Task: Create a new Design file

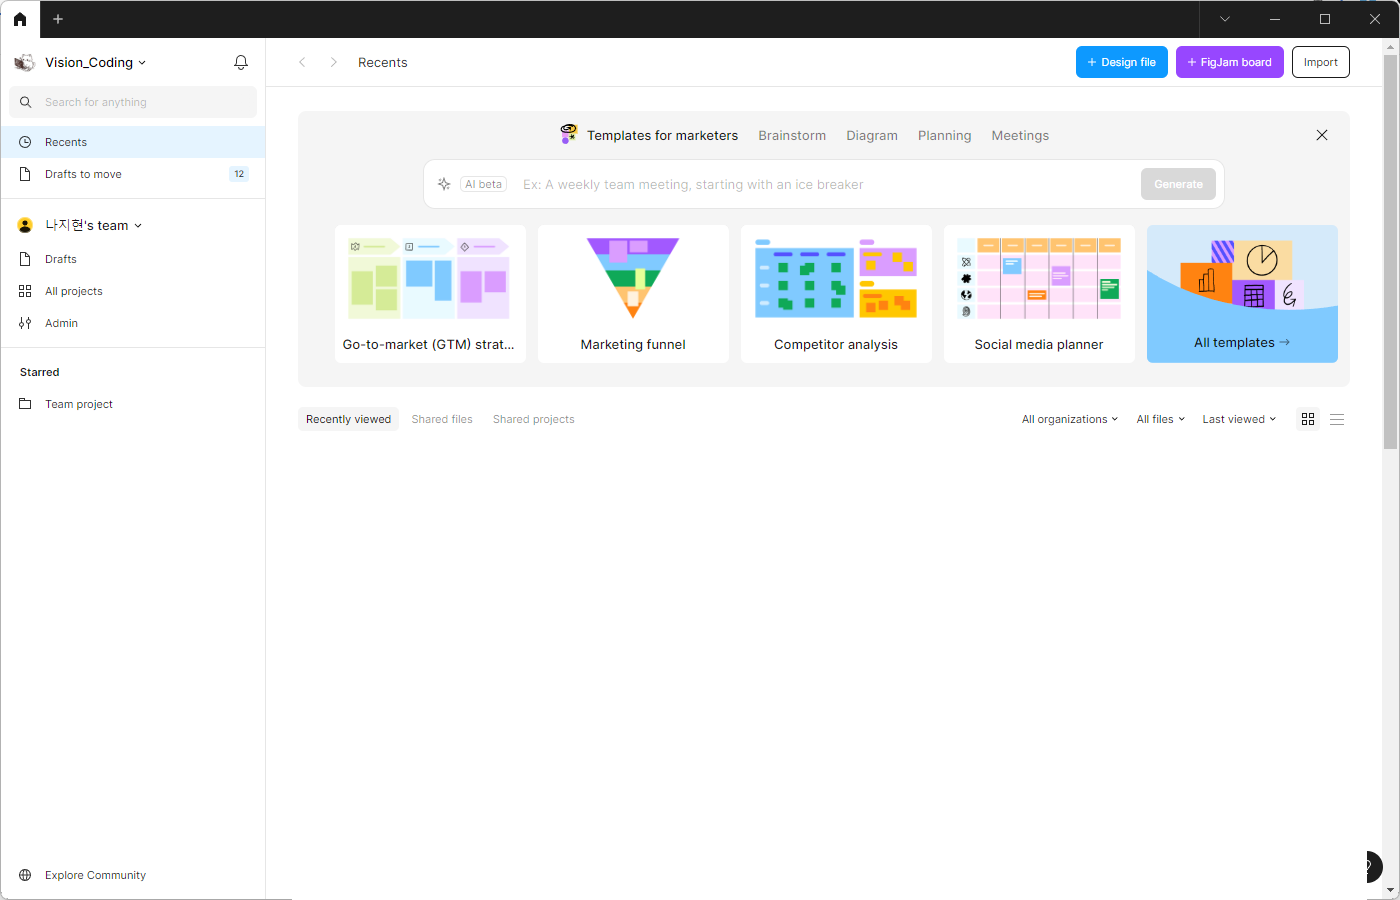Action: (x=1122, y=62)
